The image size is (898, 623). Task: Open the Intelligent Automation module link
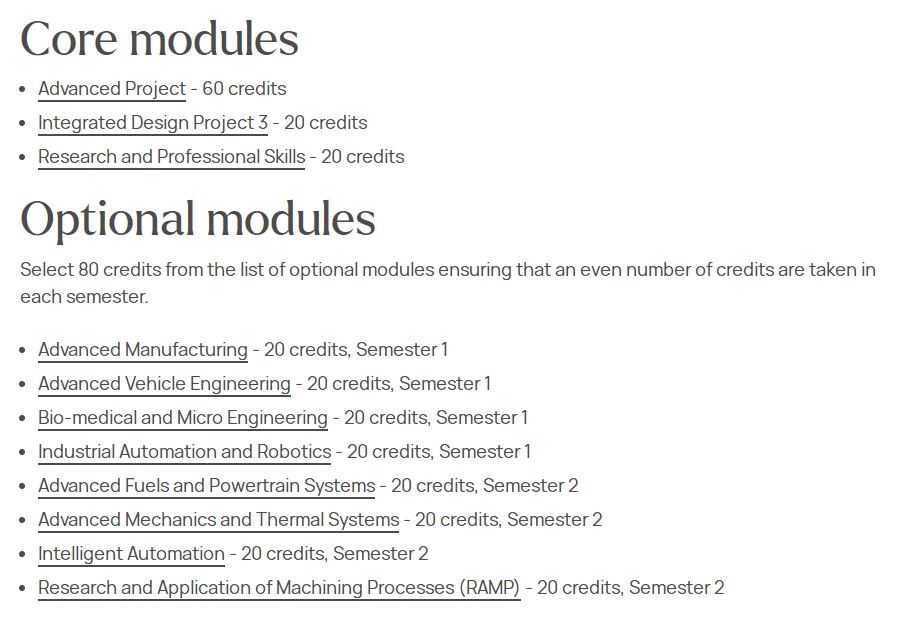tap(131, 554)
